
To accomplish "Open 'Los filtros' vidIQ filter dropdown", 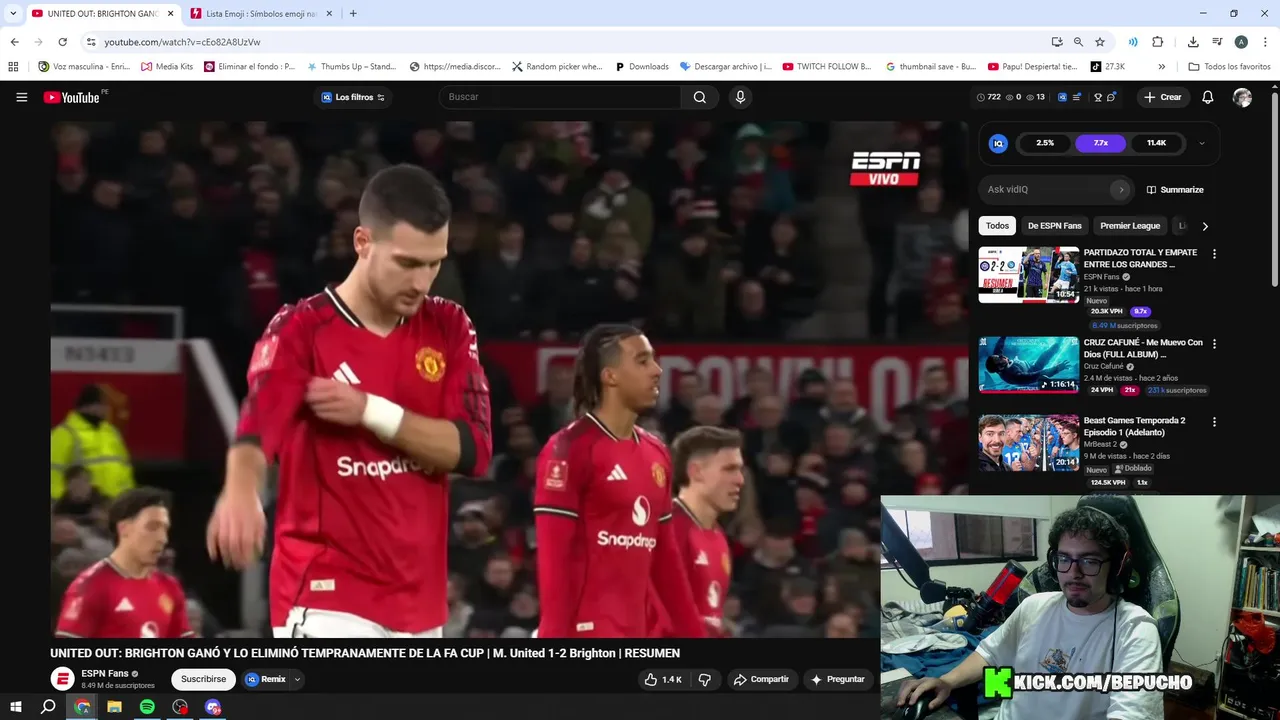I will click(x=353, y=97).
